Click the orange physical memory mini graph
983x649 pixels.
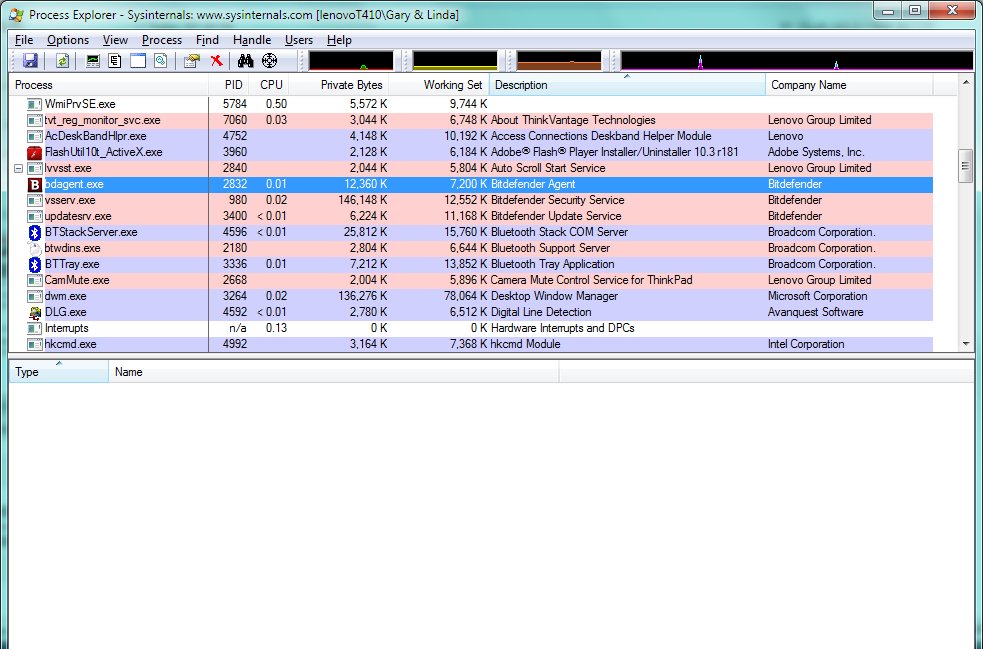tap(559, 60)
